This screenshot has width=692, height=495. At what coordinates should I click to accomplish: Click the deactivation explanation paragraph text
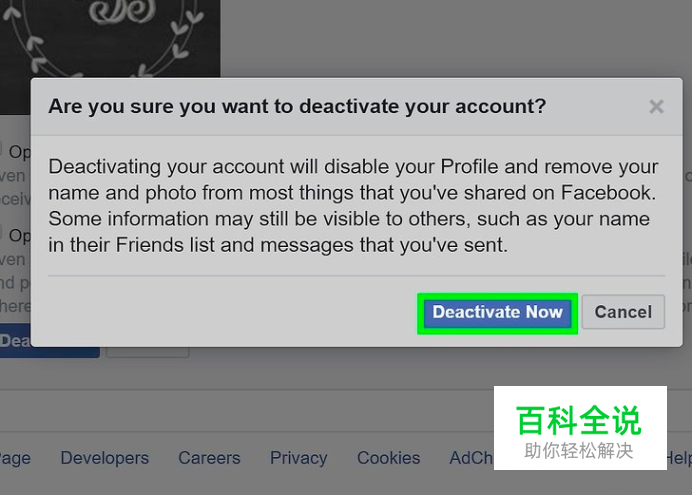(x=353, y=206)
